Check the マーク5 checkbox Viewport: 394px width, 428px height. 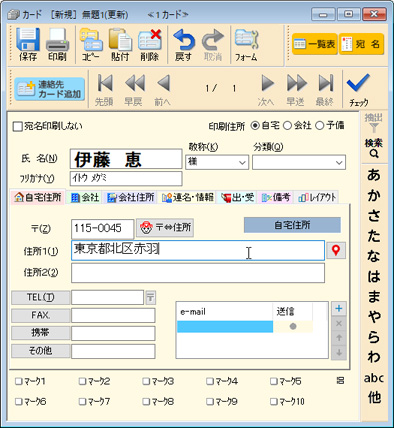click(273, 381)
